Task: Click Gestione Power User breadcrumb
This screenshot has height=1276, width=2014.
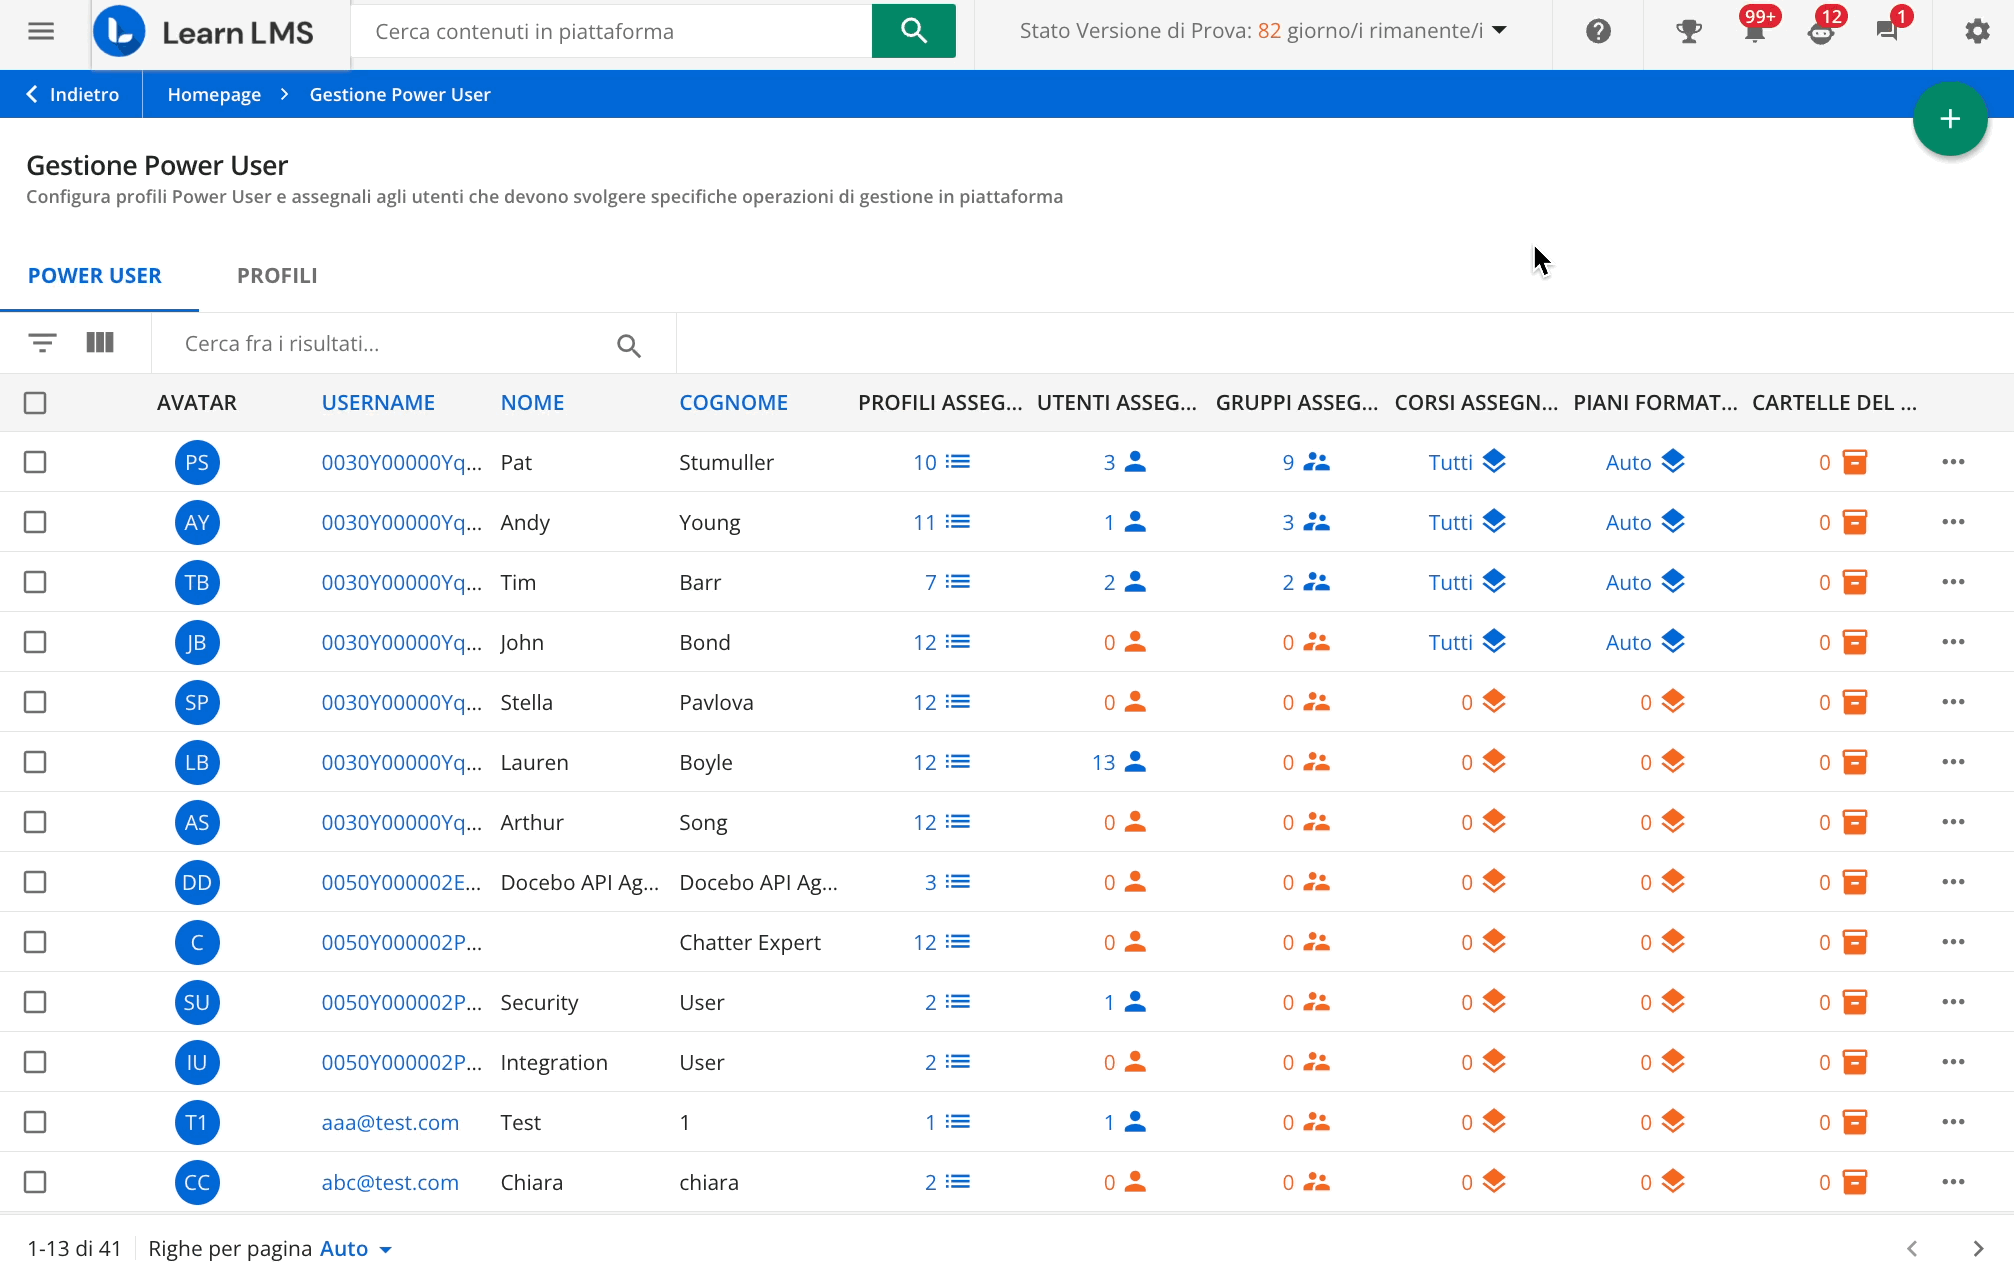Action: click(x=400, y=94)
